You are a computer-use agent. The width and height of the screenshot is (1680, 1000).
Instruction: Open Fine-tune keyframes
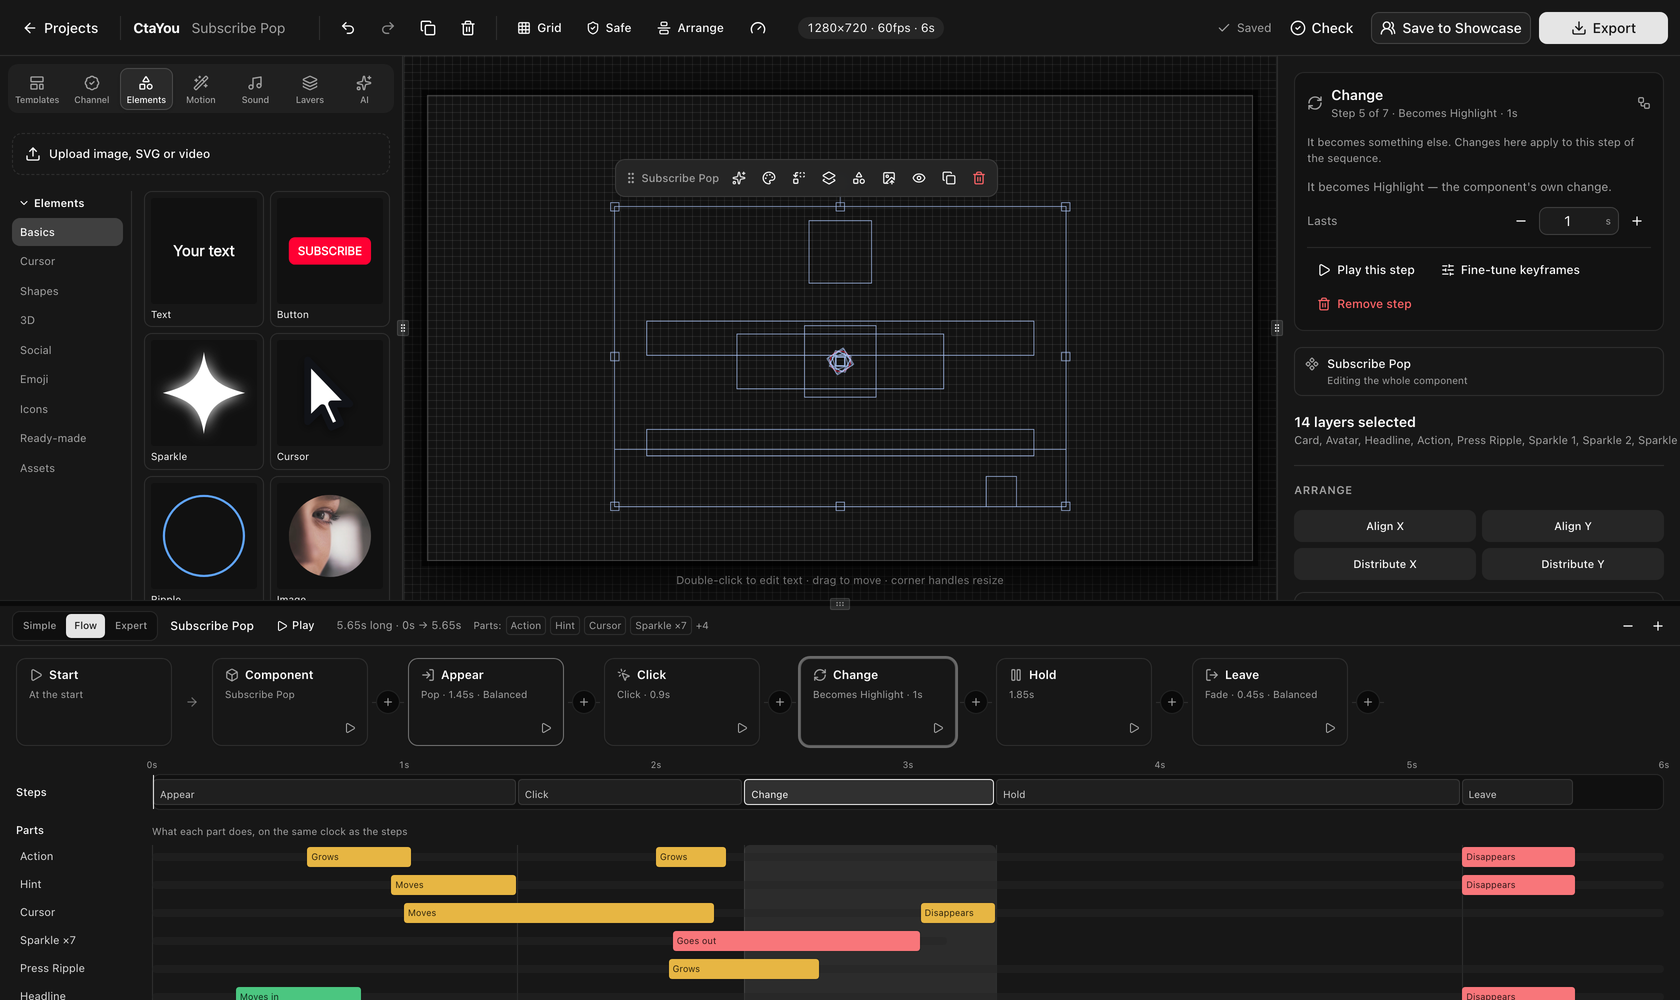tap(1510, 270)
